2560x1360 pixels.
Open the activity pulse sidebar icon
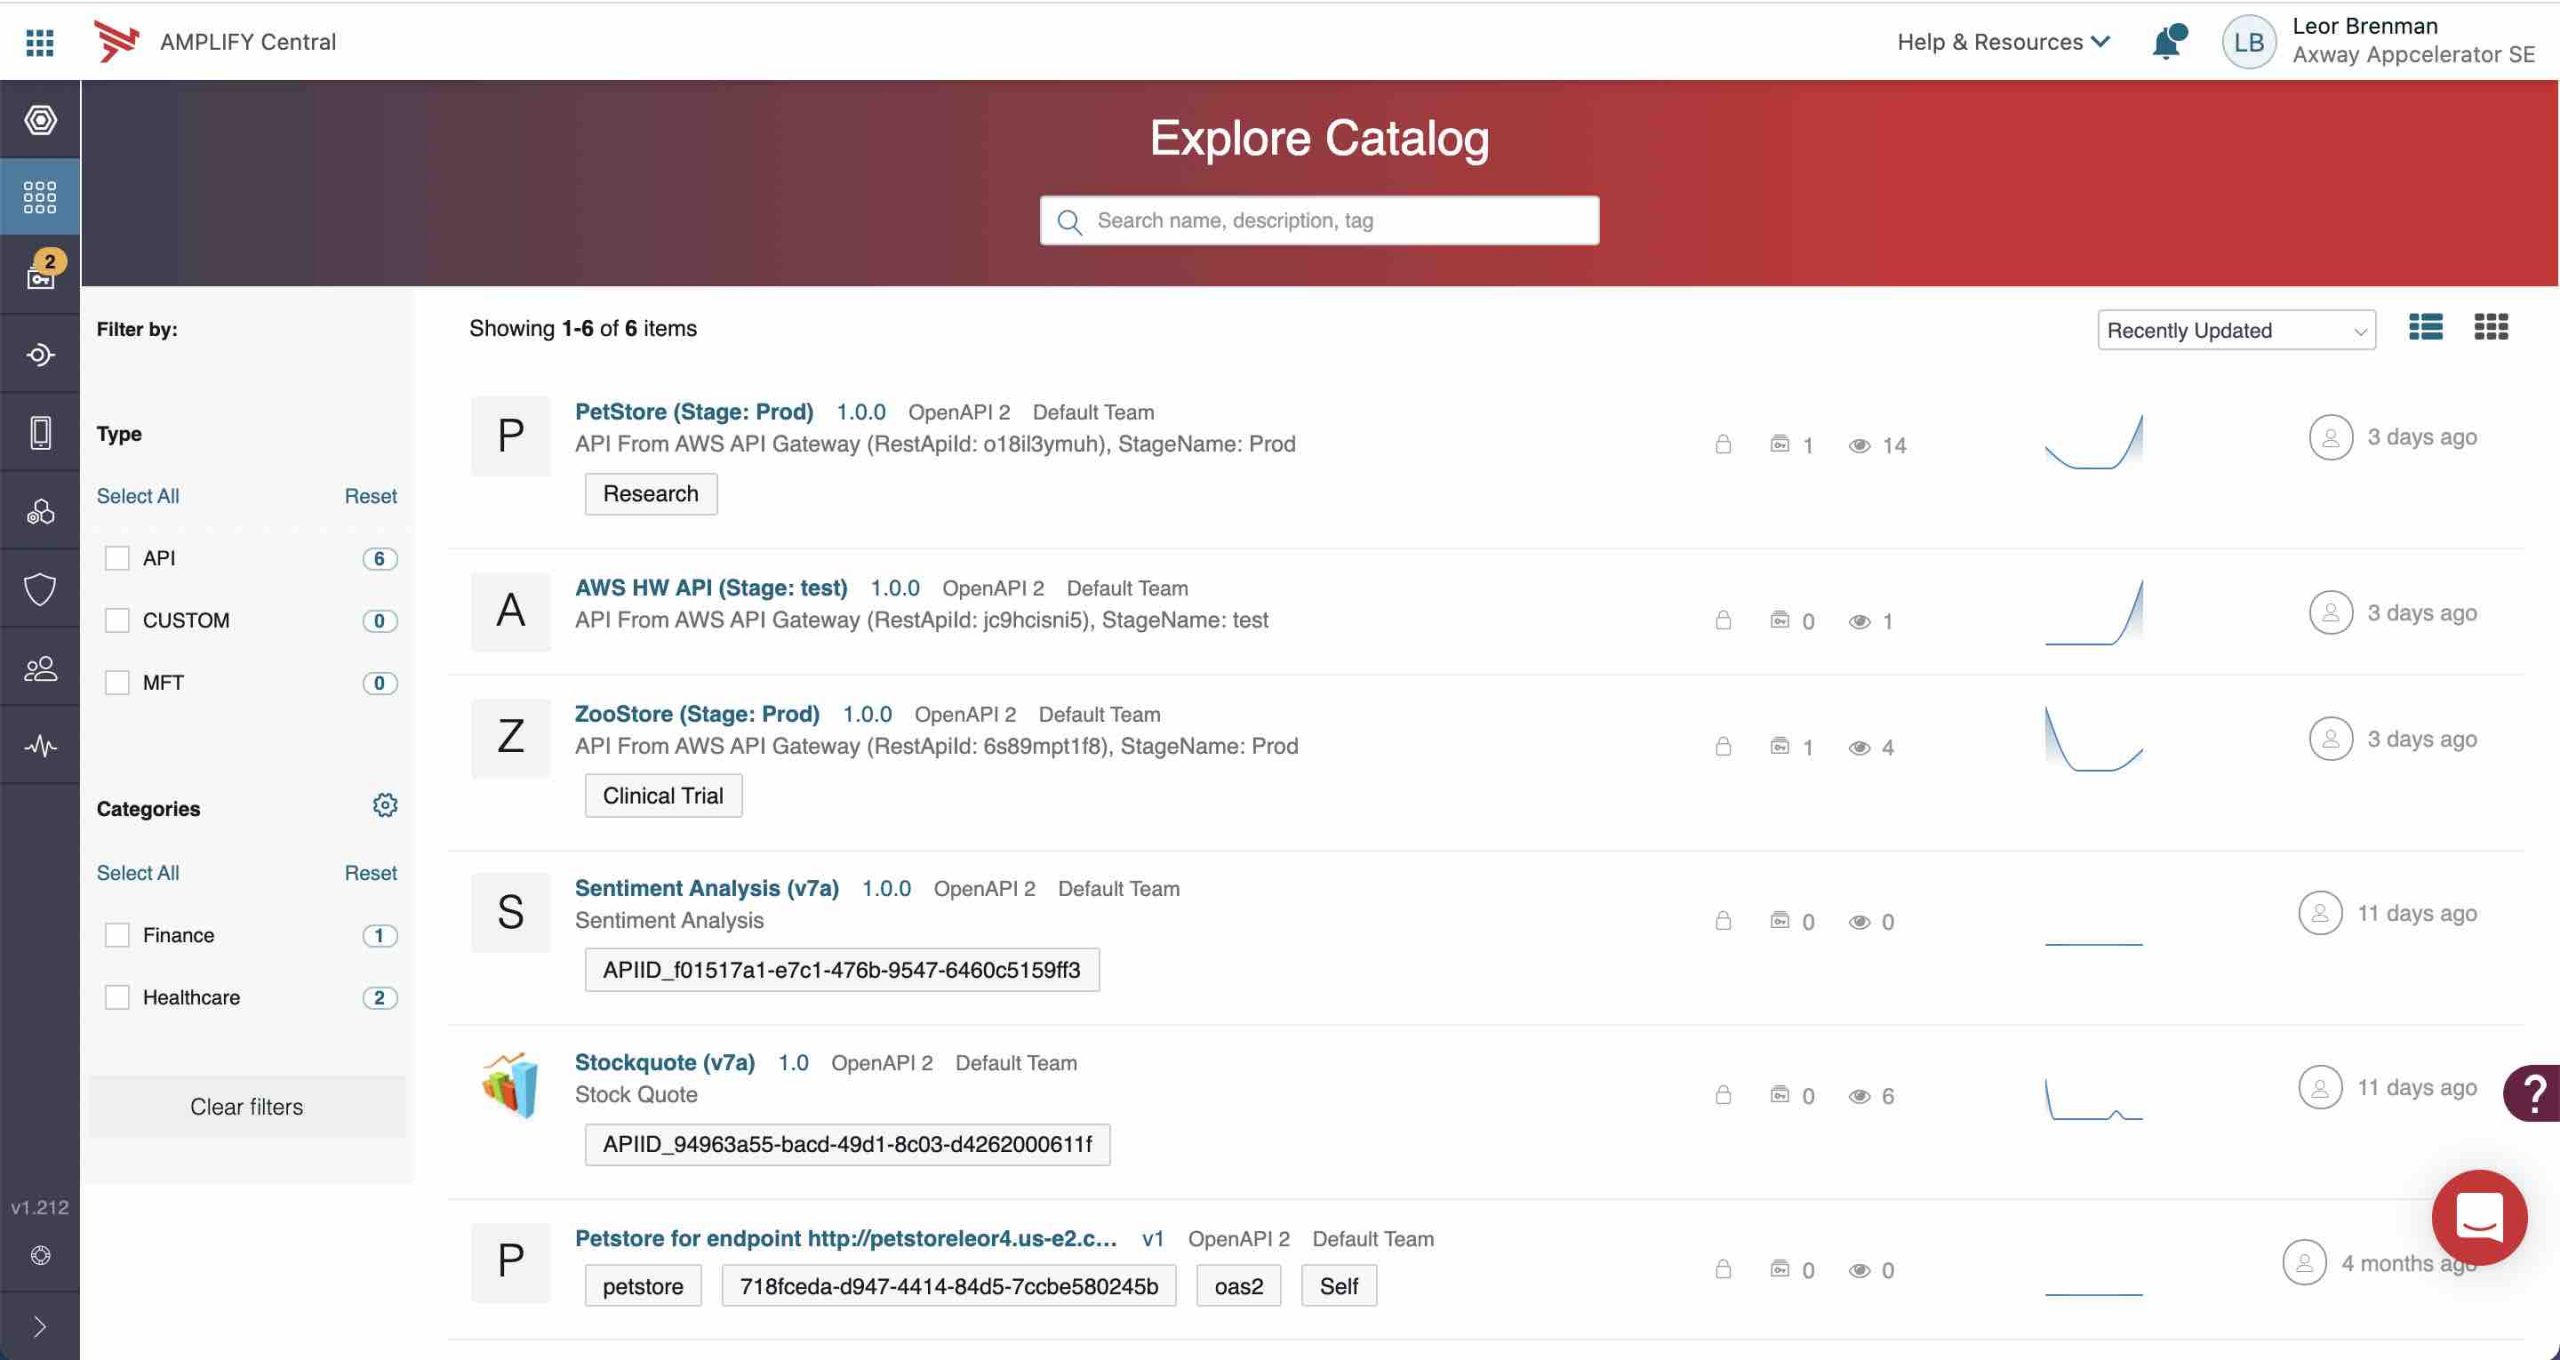pyautogui.click(x=40, y=746)
